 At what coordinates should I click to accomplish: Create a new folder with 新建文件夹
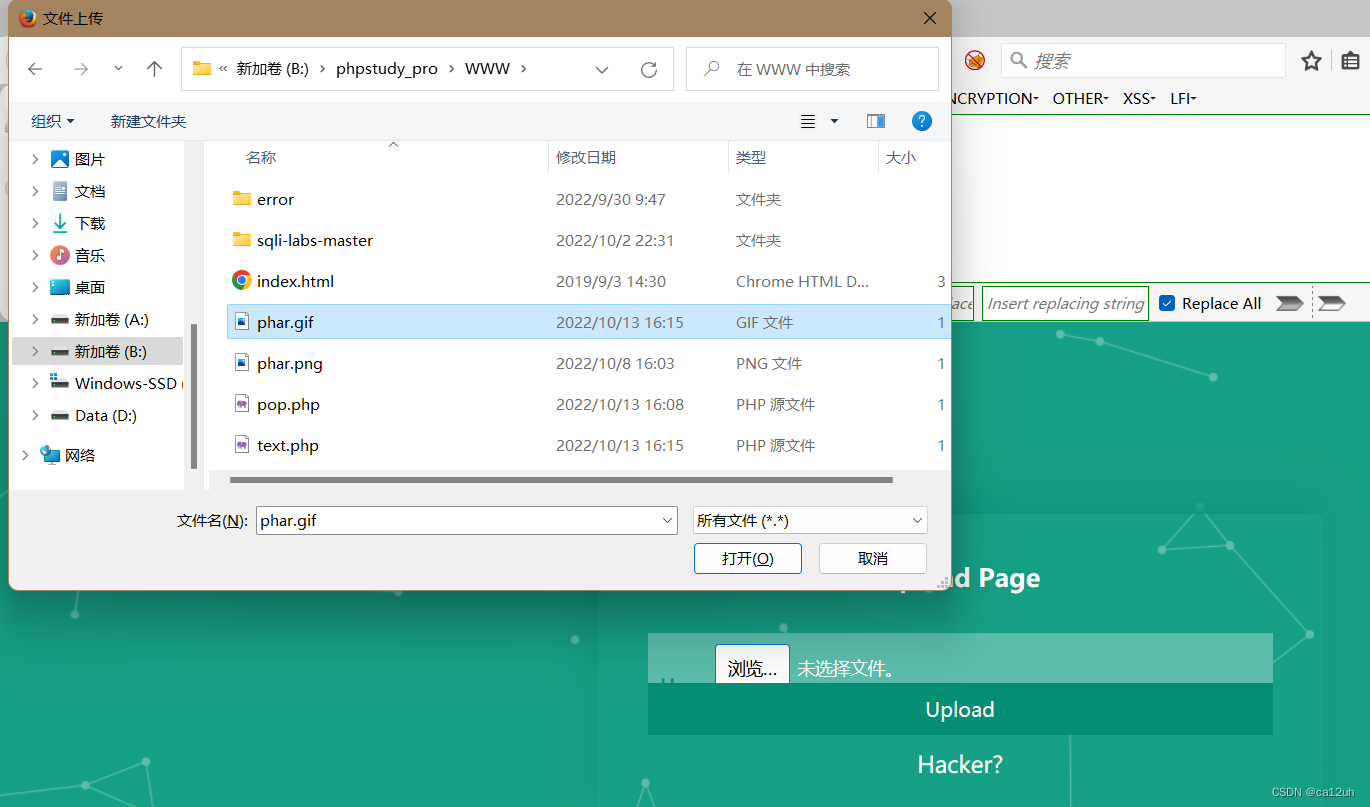coord(148,121)
